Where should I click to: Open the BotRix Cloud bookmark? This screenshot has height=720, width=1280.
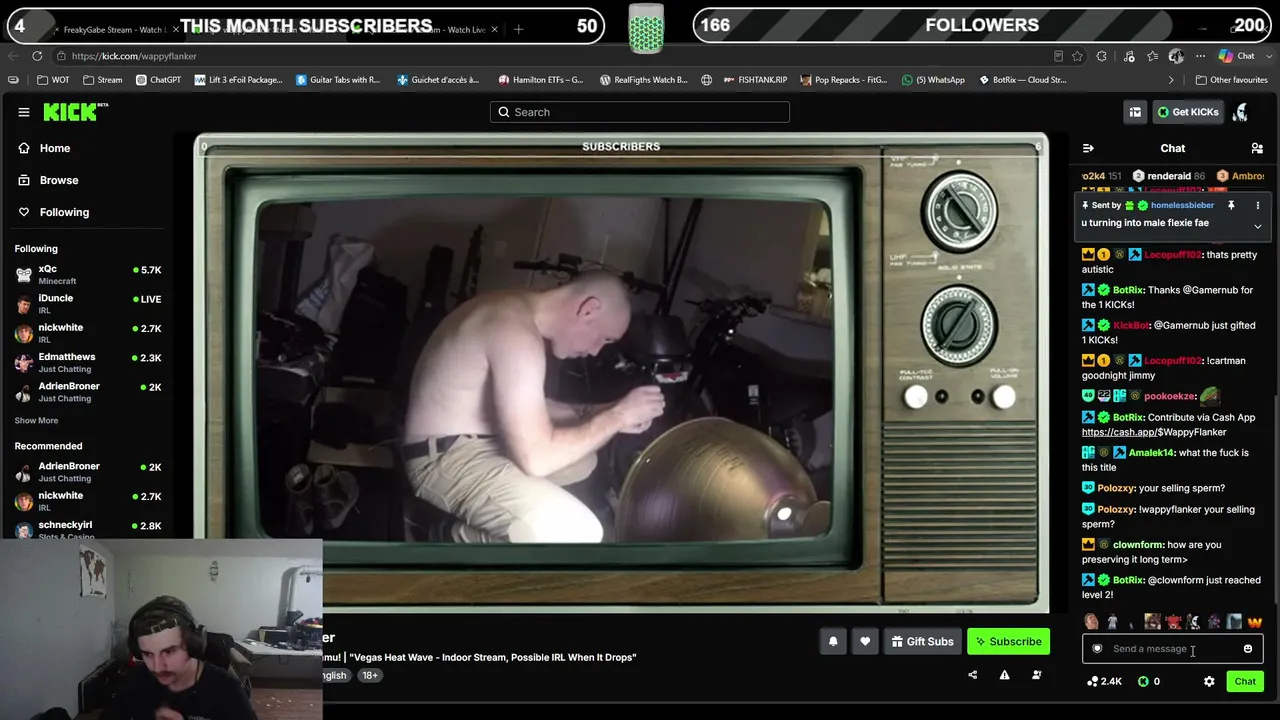point(1021,80)
